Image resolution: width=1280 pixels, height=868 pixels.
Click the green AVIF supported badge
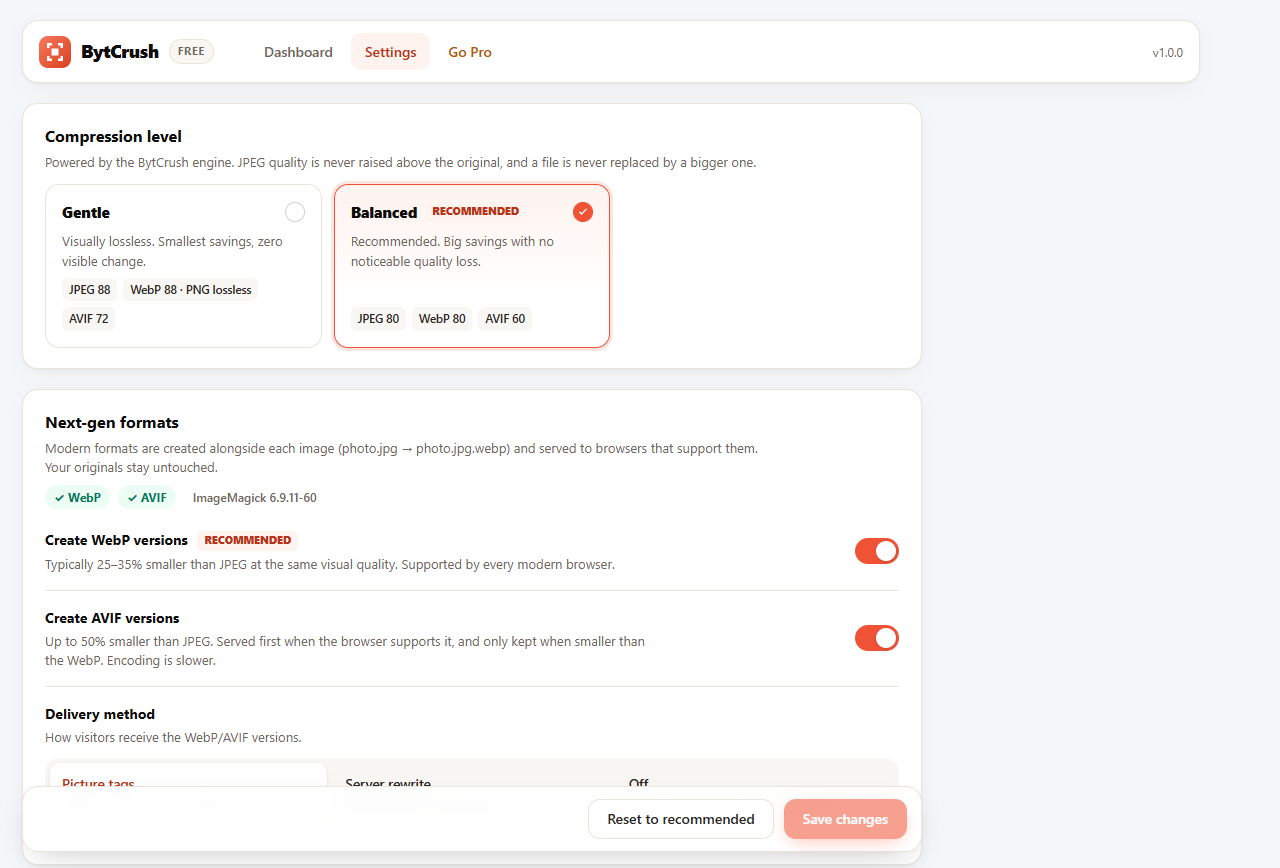point(147,497)
